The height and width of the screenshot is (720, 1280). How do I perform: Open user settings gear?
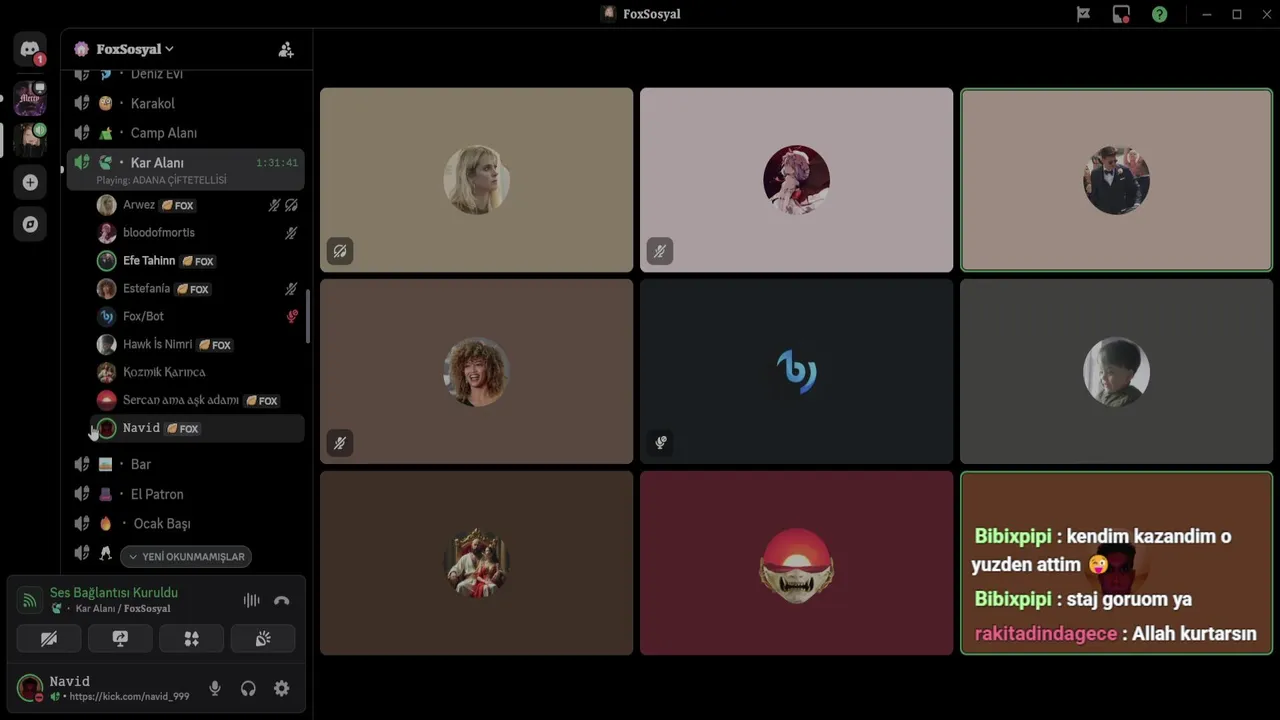coord(282,688)
